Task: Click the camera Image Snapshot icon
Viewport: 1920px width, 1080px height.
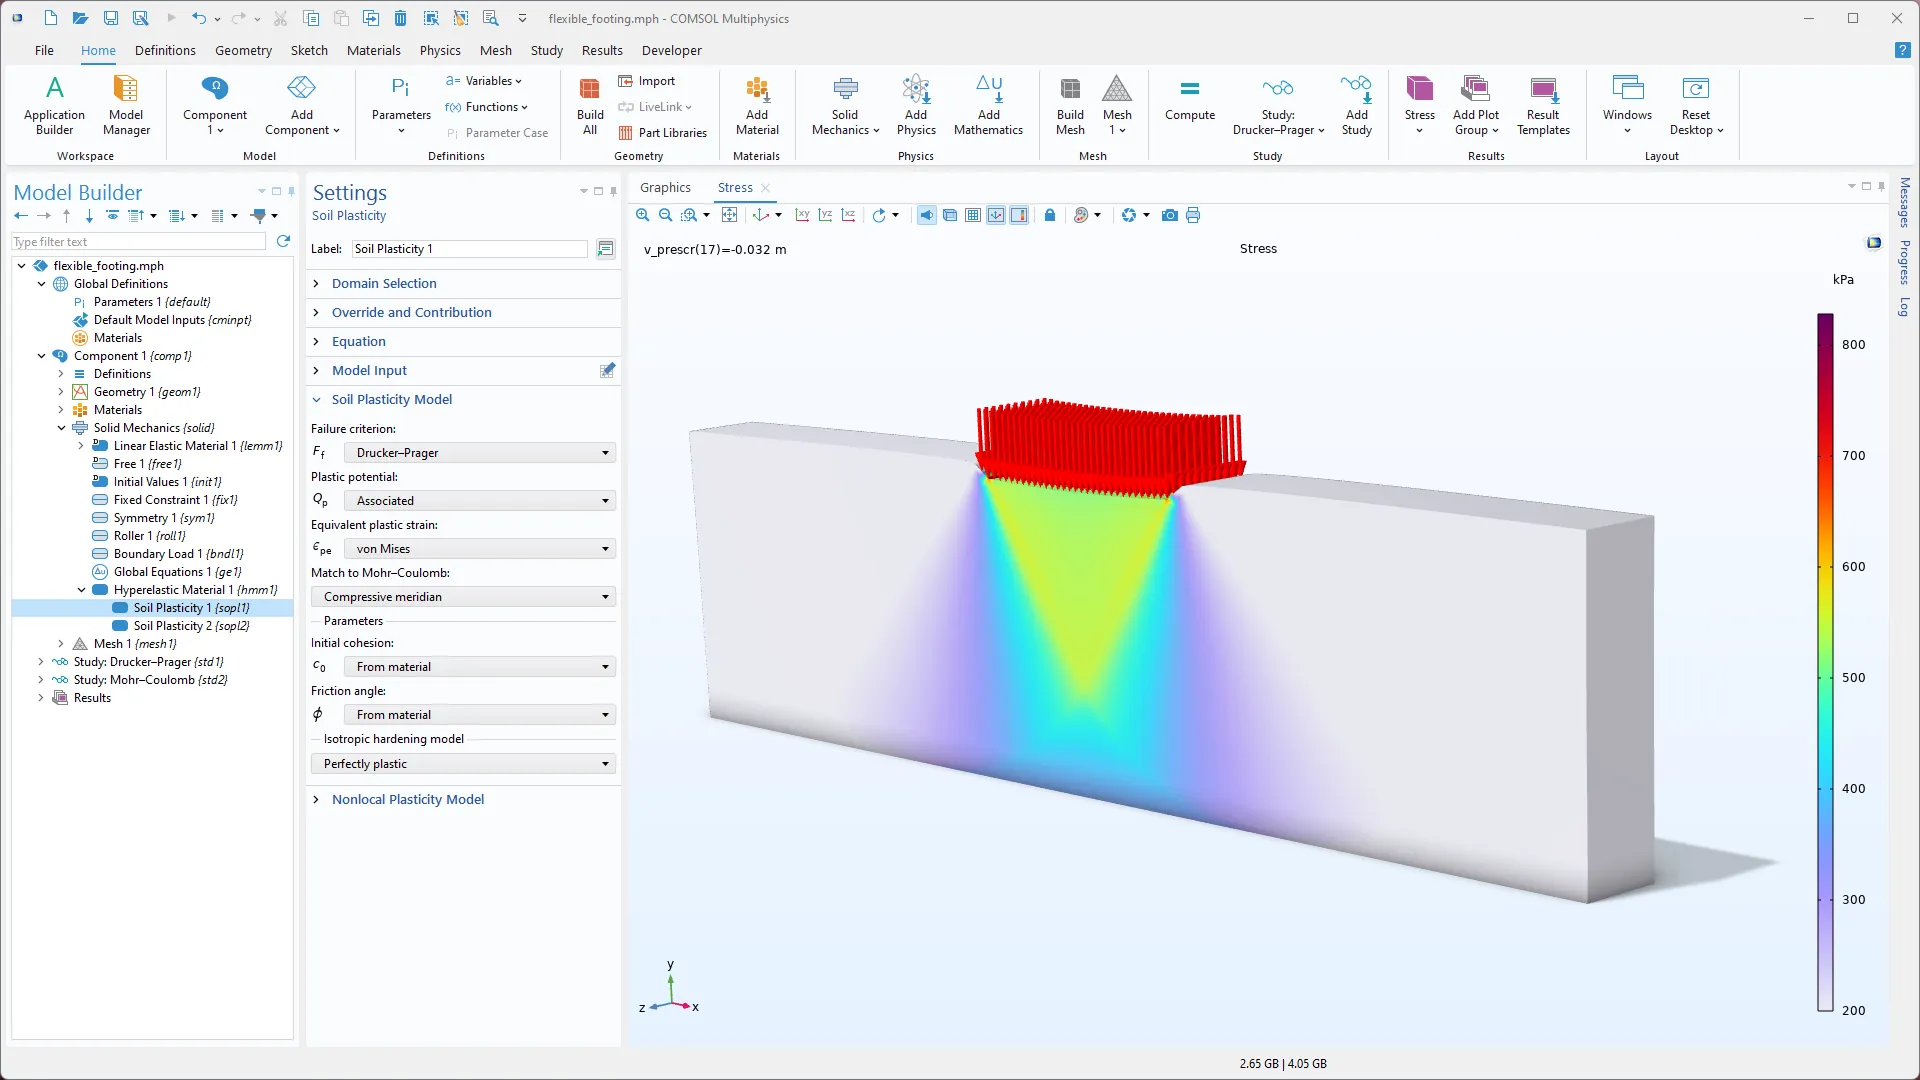Action: 1169,215
